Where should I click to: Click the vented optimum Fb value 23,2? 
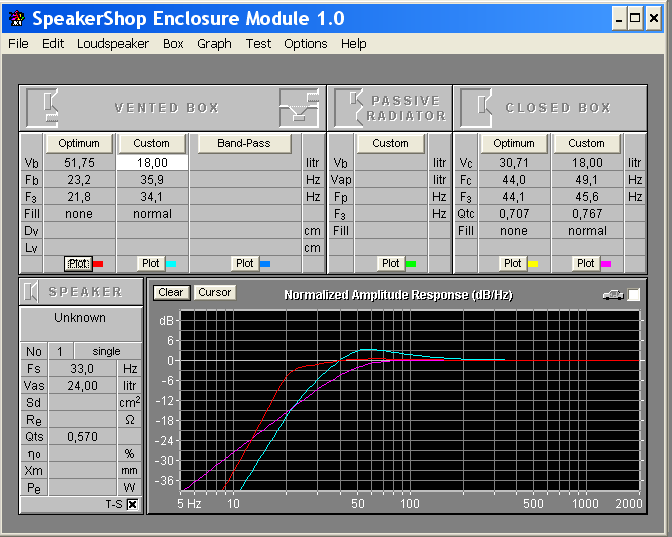pos(79,180)
